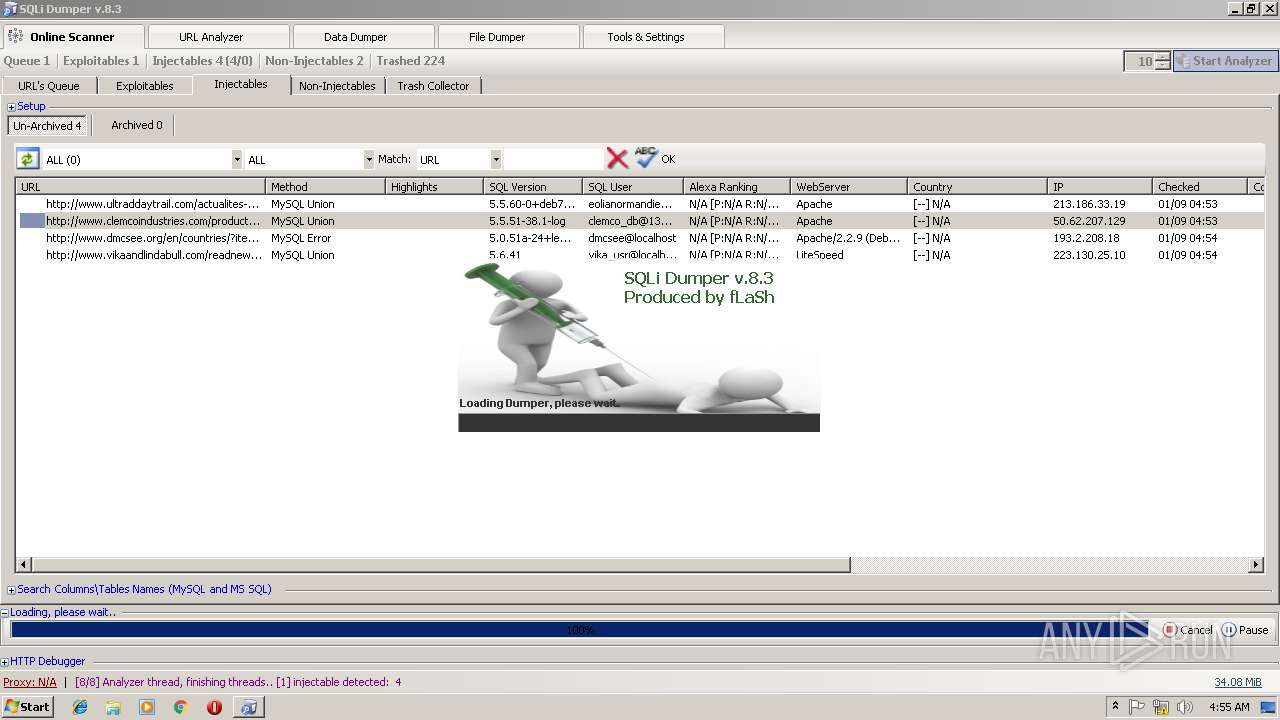Image resolution: width=1280 pixels, height=720 pixels.
Task: Click the filter text input field
Action: [554, 159]
